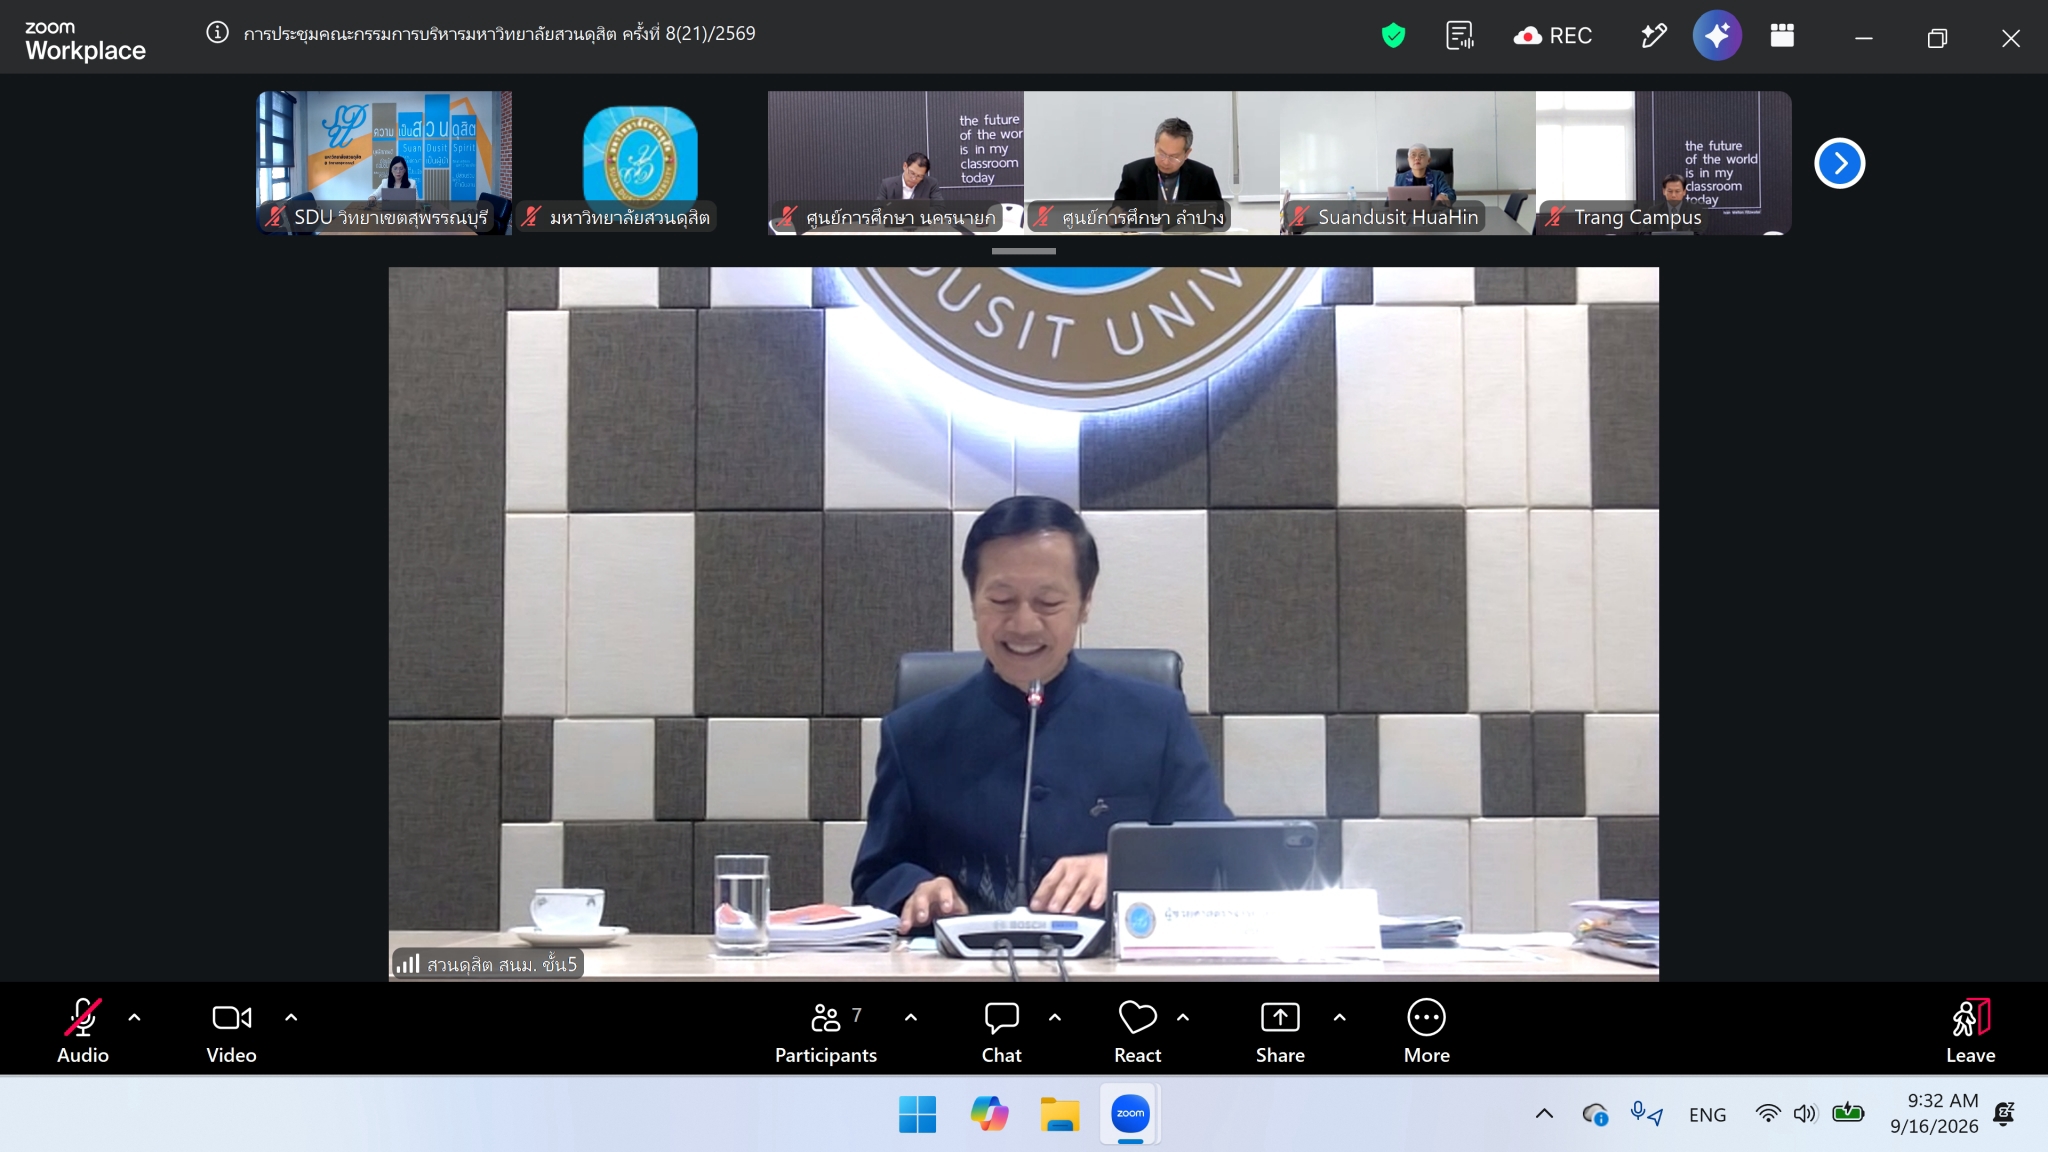Click the cloud REC recording indicator

pyautogui.click(x=1552, y=36)
